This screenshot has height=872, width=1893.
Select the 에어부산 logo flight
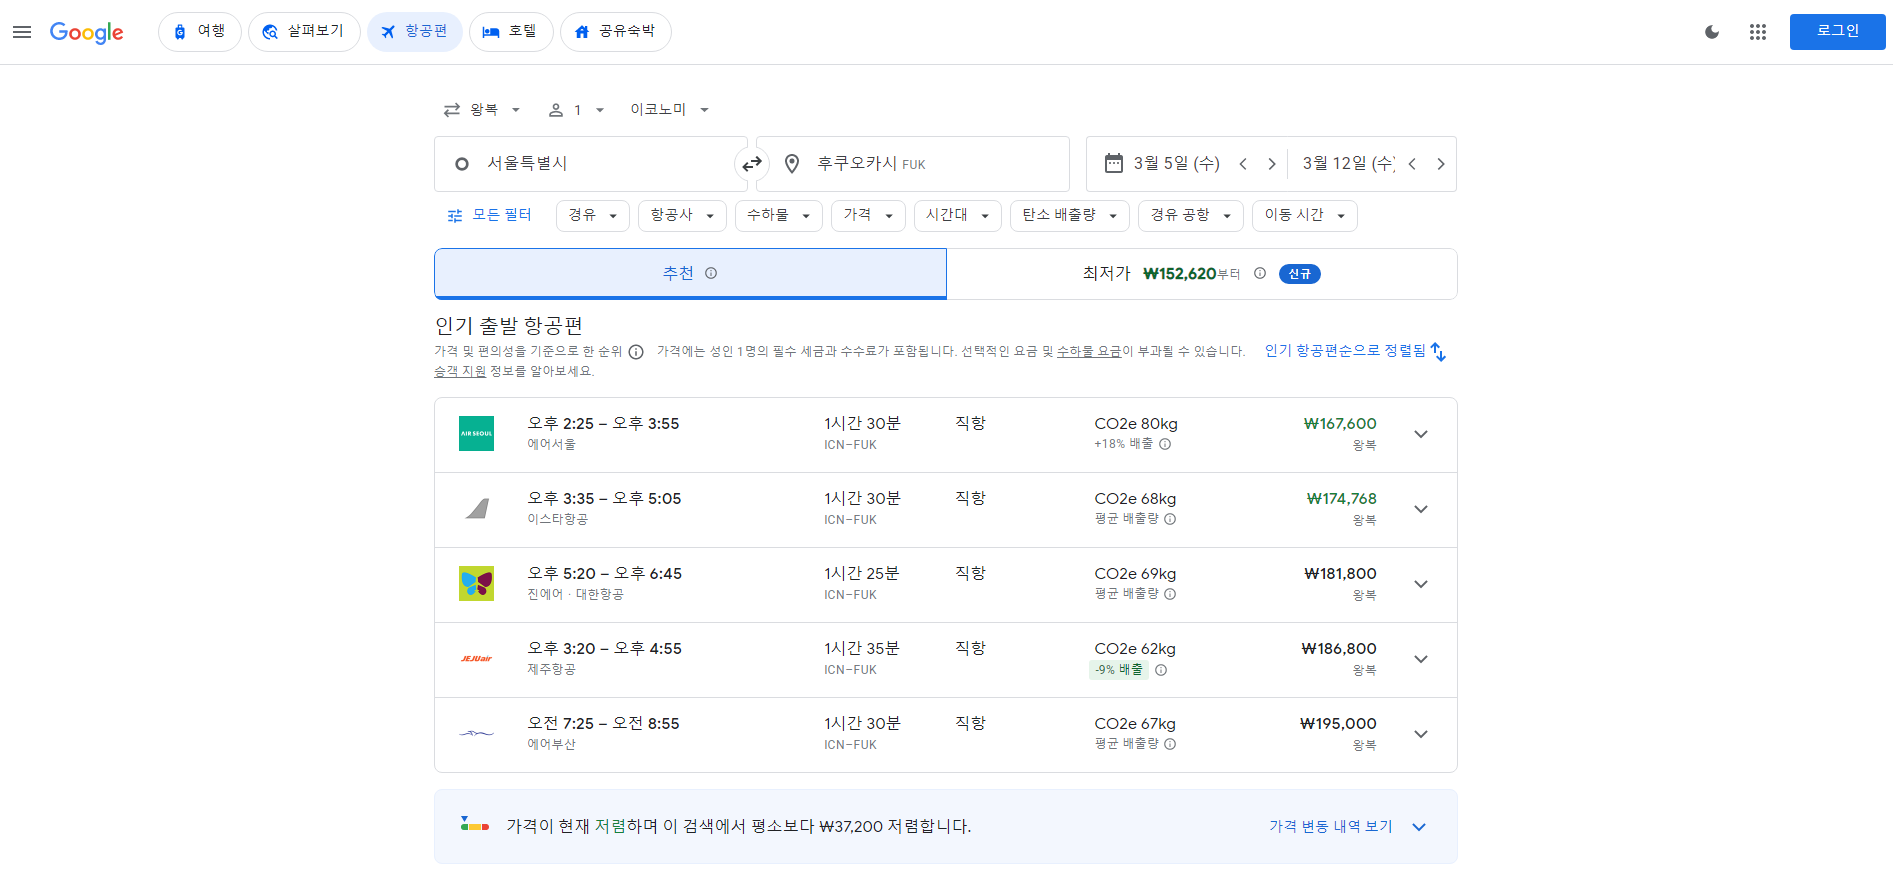tap(476, 733)
